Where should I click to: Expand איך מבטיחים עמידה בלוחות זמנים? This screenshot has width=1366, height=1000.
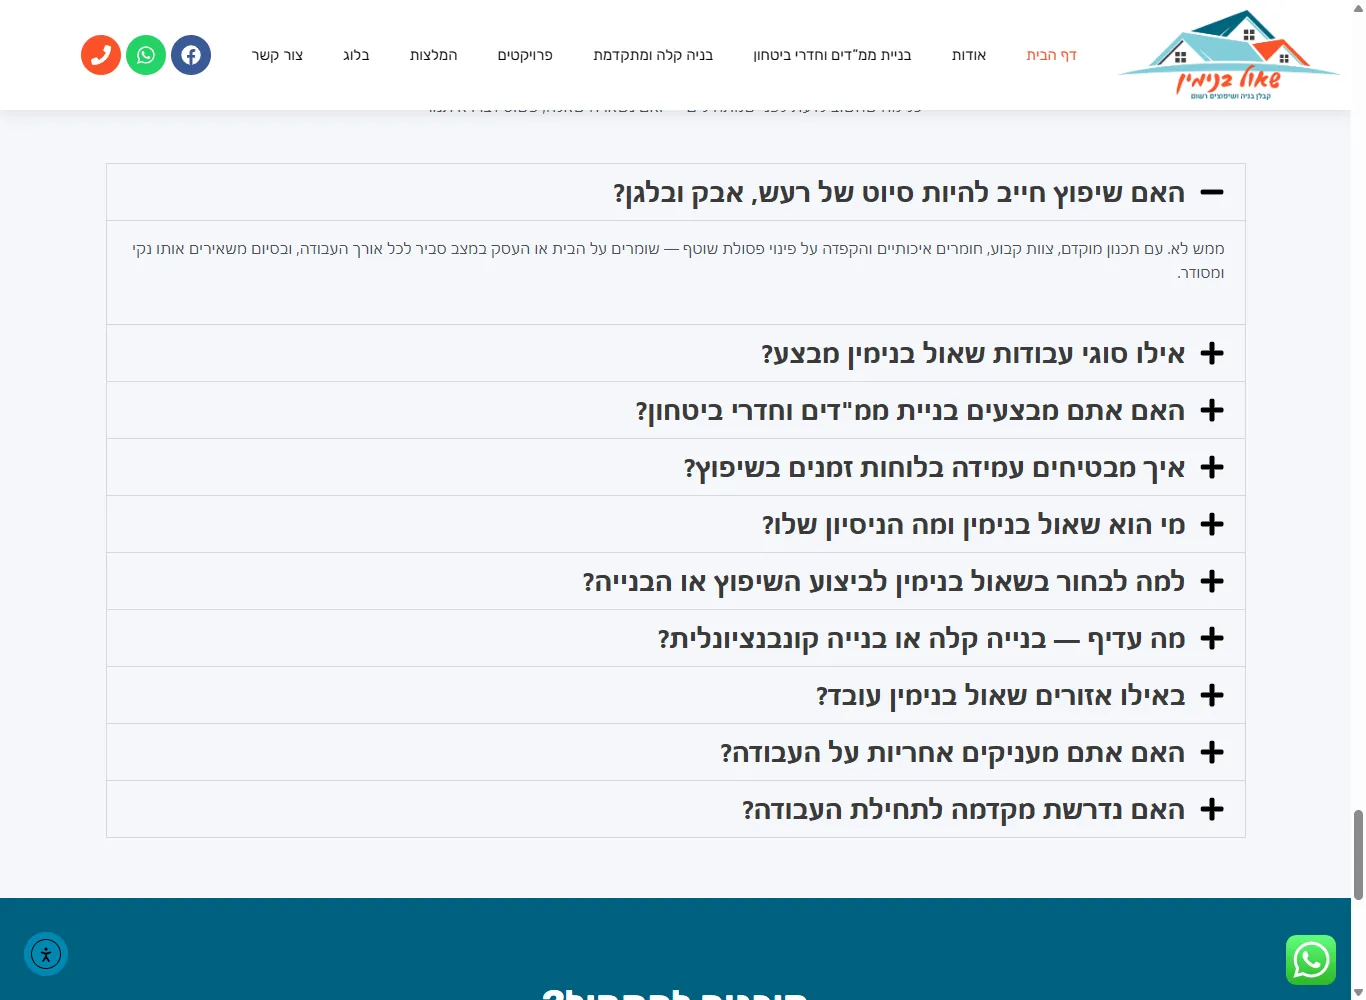676,467
